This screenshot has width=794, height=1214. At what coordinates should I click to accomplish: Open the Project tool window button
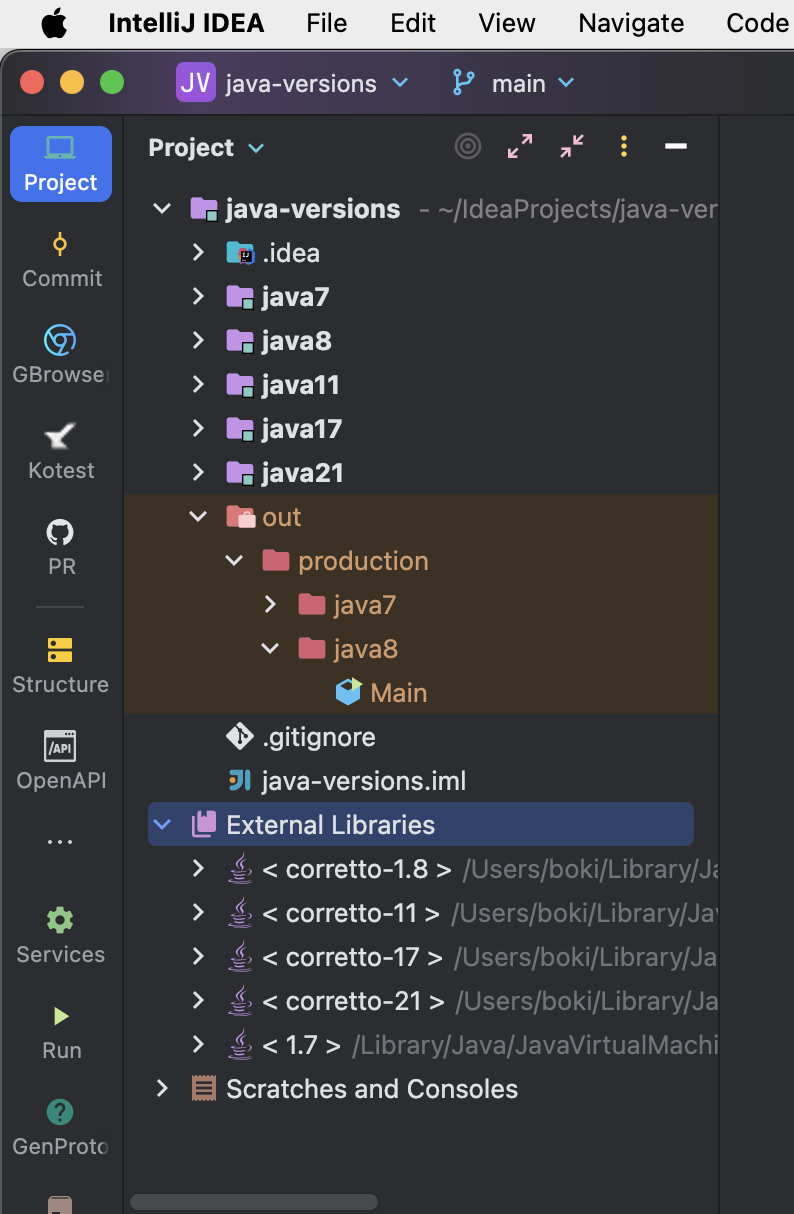[x=61, y=164]
